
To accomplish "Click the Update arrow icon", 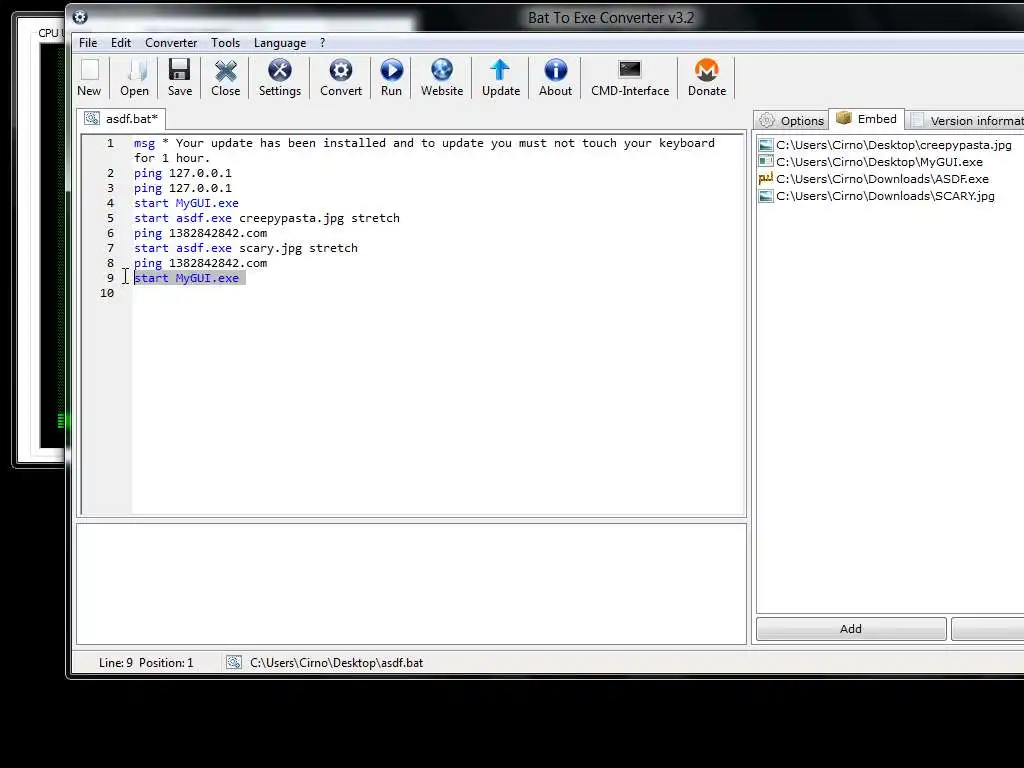I will tap(500, 70).
